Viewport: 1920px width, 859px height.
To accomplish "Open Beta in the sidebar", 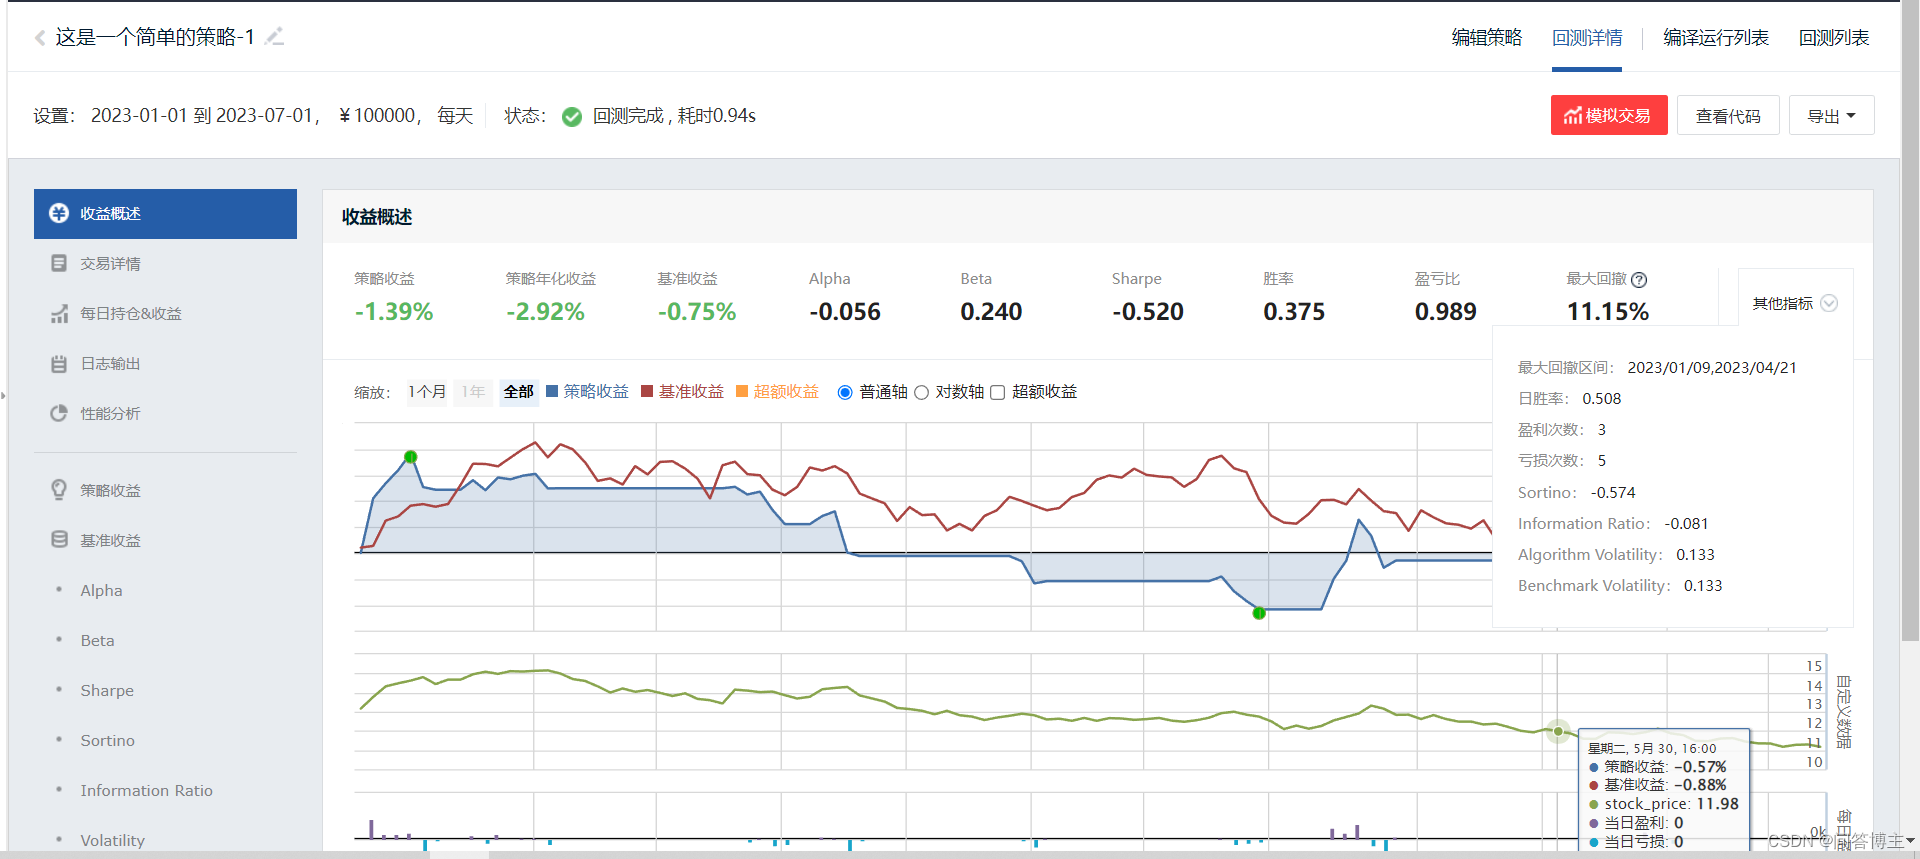I will (x=97, y=640).
